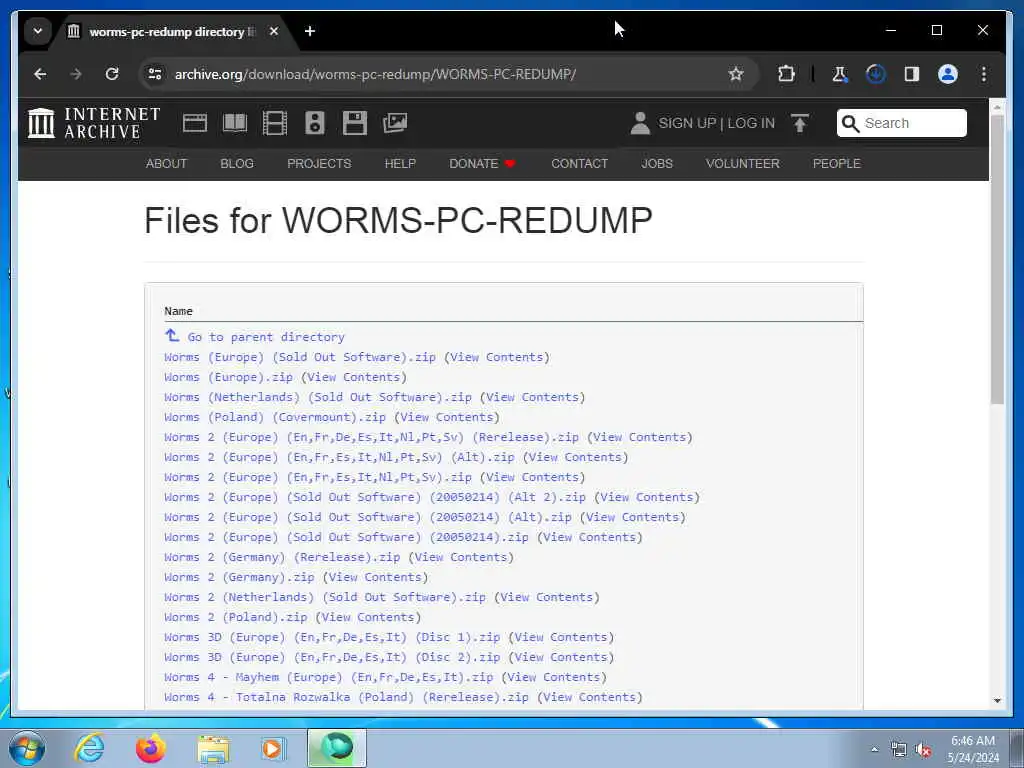Click the browser forward arrow

76,74
